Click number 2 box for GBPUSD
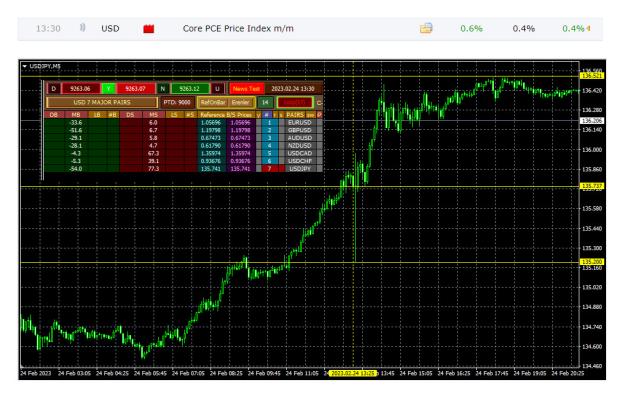 pos(270,130)
